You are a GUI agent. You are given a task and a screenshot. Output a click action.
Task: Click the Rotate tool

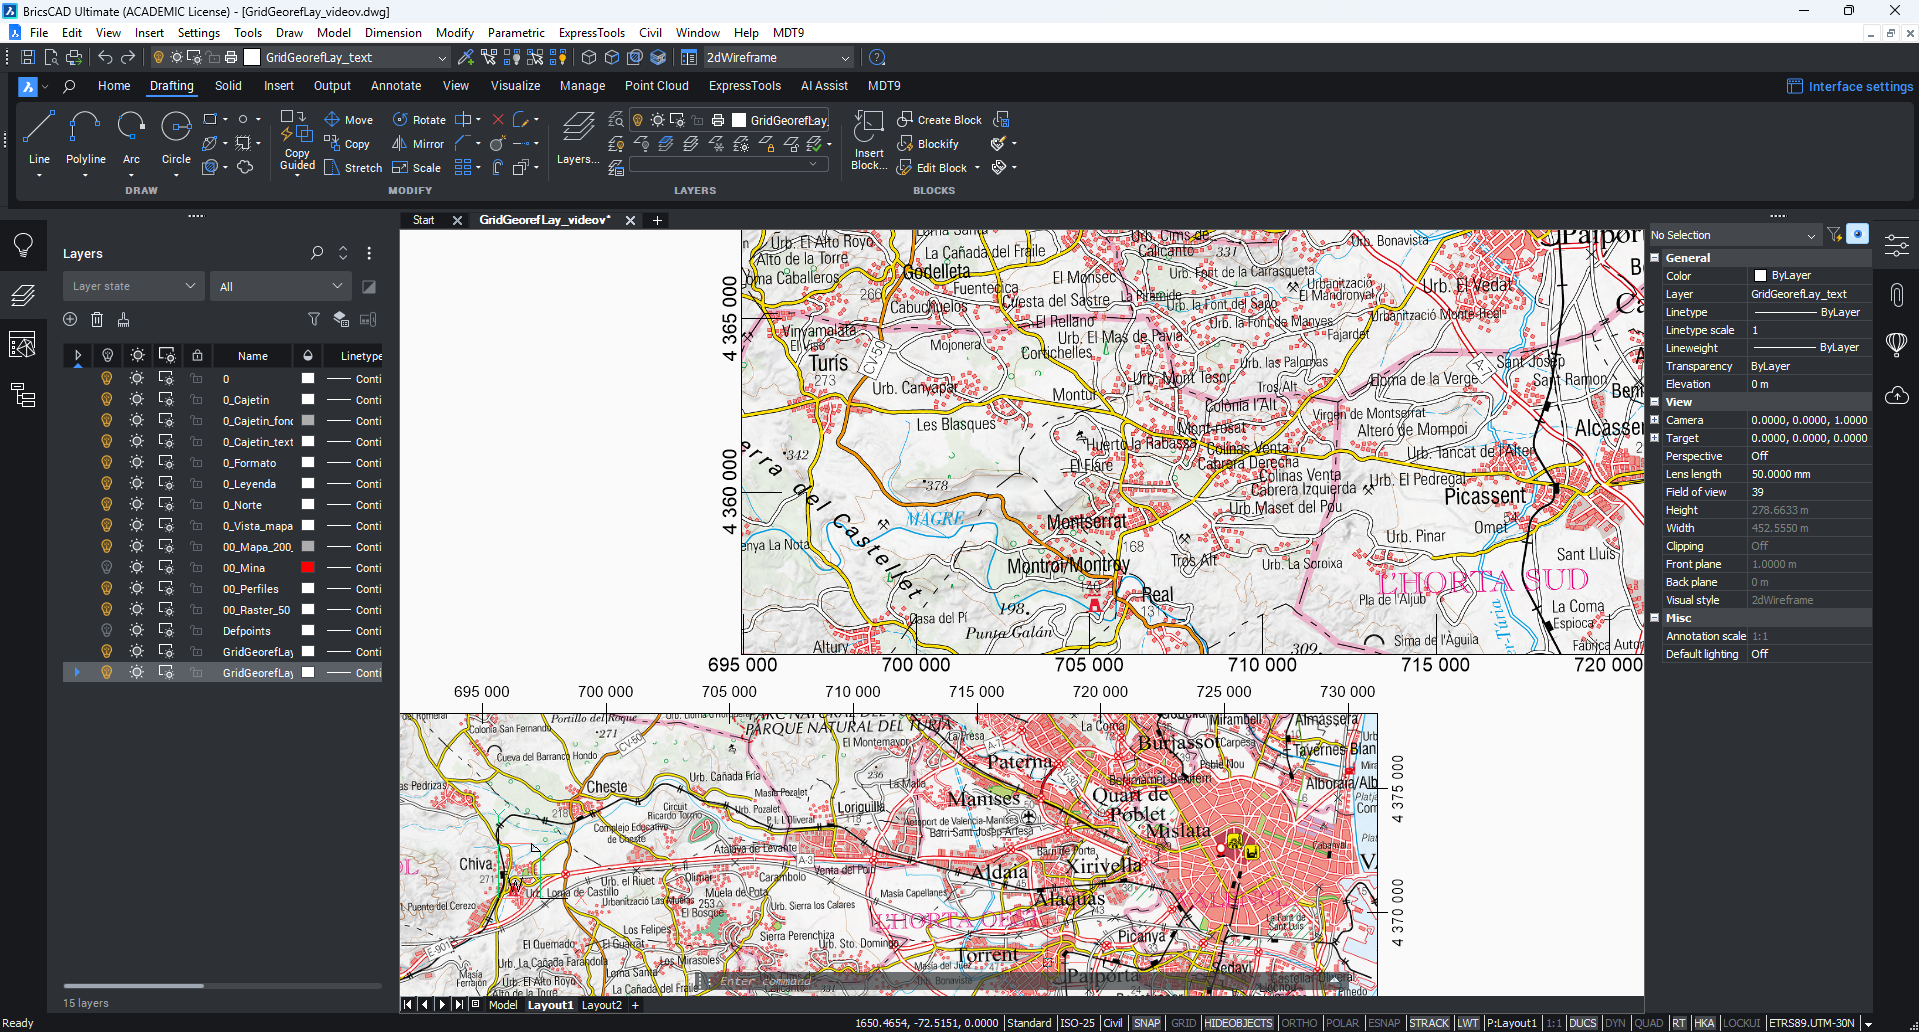[x=419, y=120]
